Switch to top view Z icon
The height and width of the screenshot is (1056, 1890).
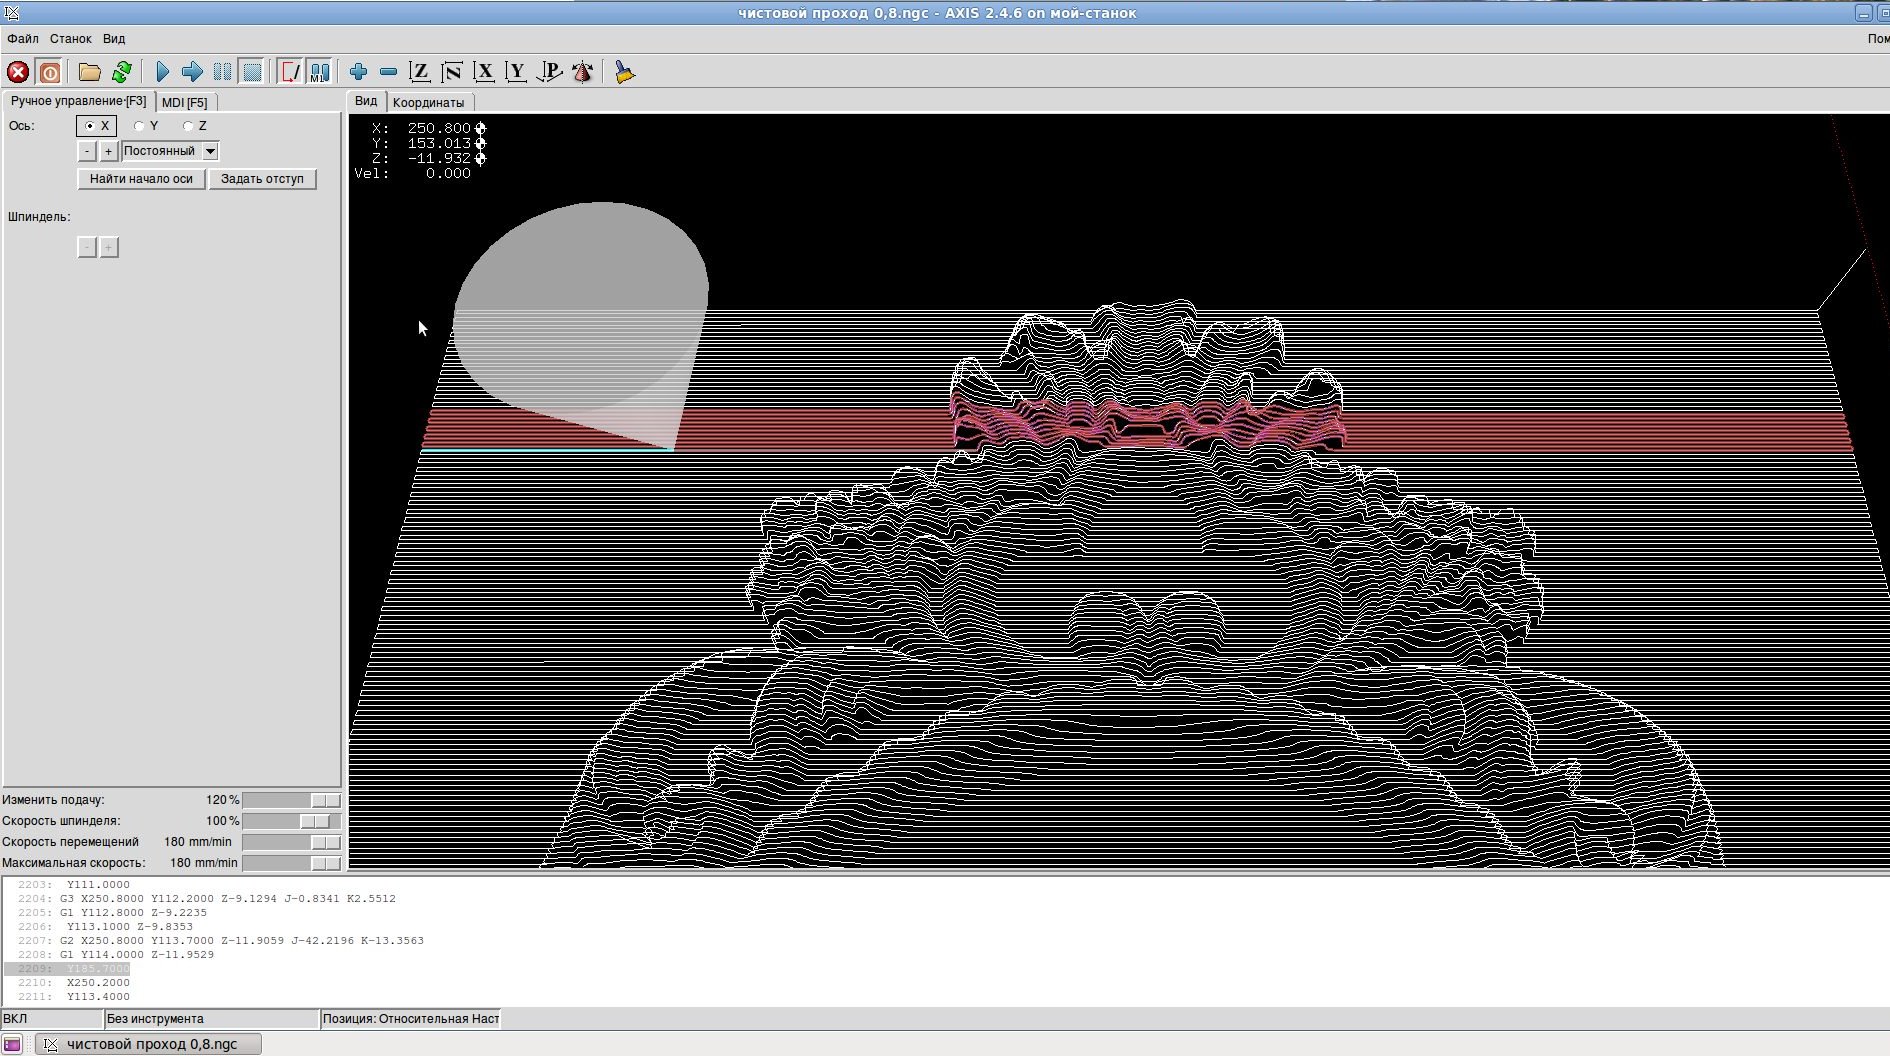(420, 72)
